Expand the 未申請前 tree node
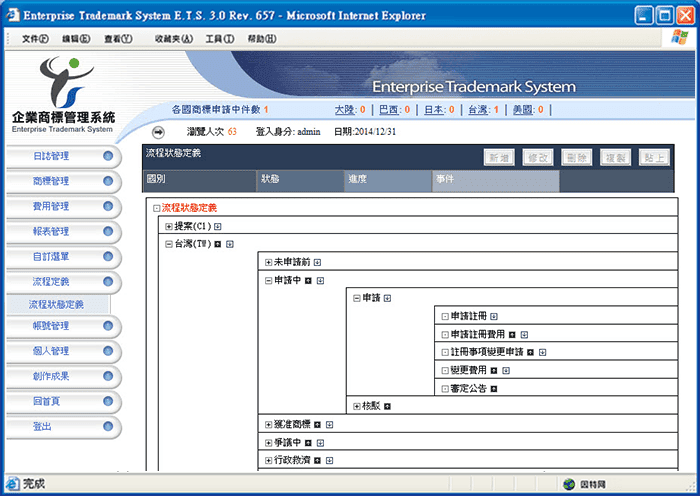Viewport: 700px width, 496px height. [x=269, y=262]
